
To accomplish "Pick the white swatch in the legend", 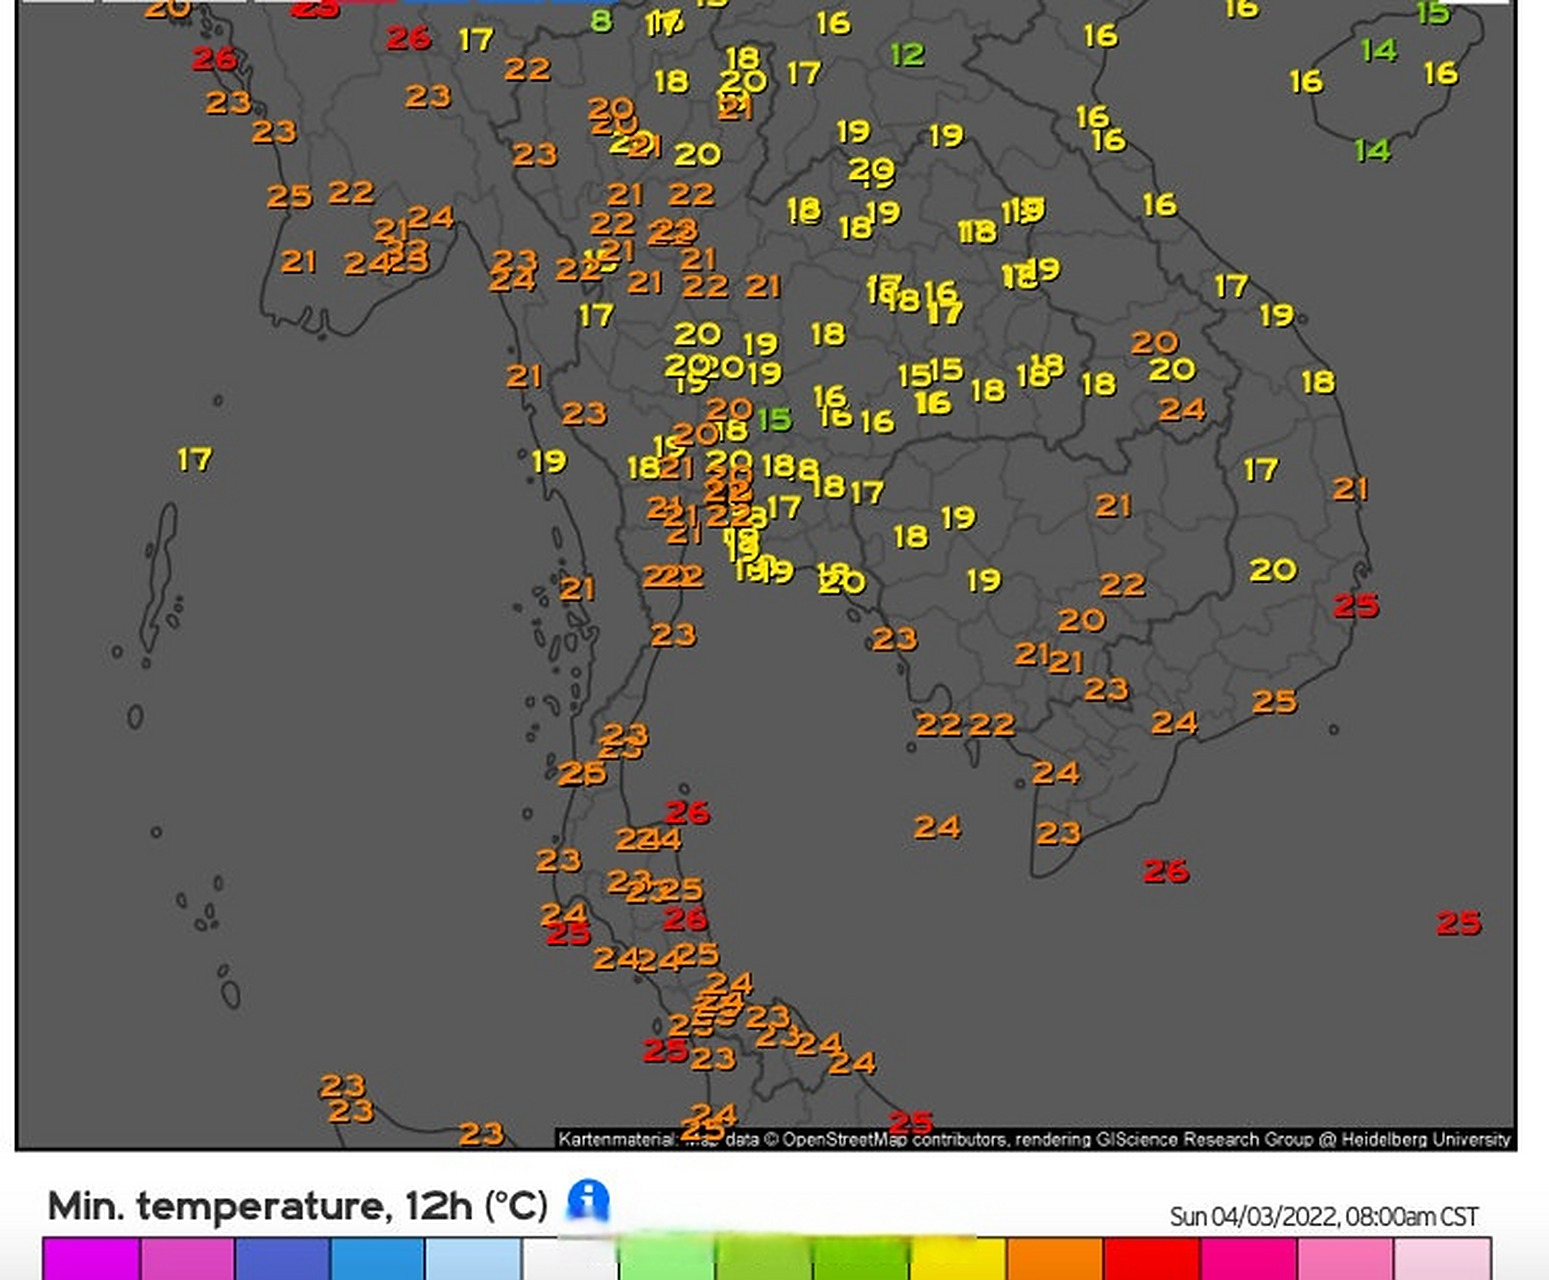I will (570, 1259).
